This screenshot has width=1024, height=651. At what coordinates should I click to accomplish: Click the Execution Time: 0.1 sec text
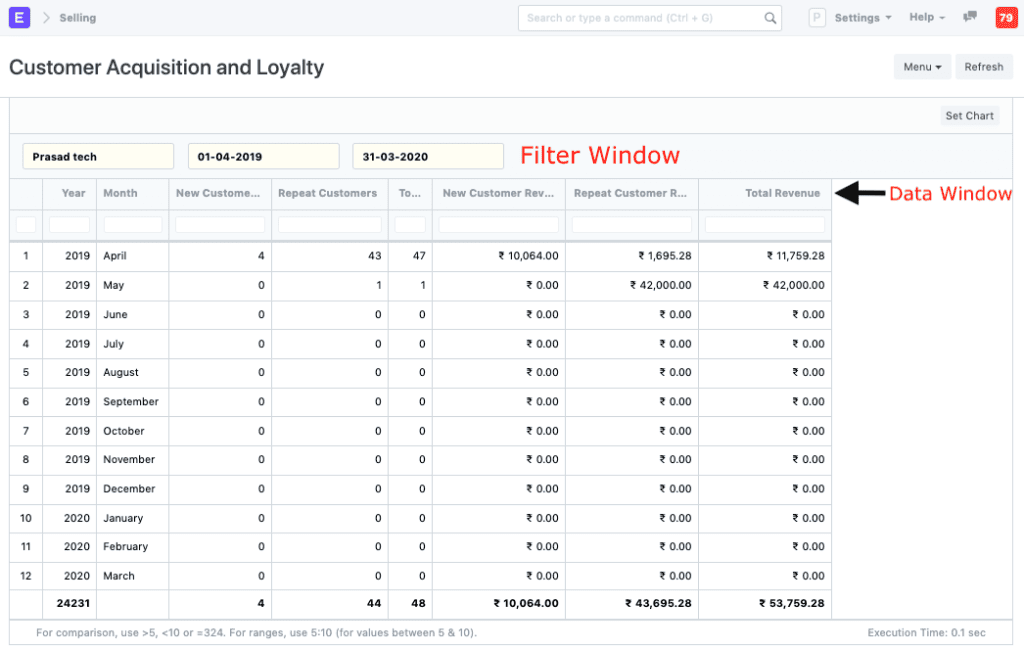click(926, 633)
